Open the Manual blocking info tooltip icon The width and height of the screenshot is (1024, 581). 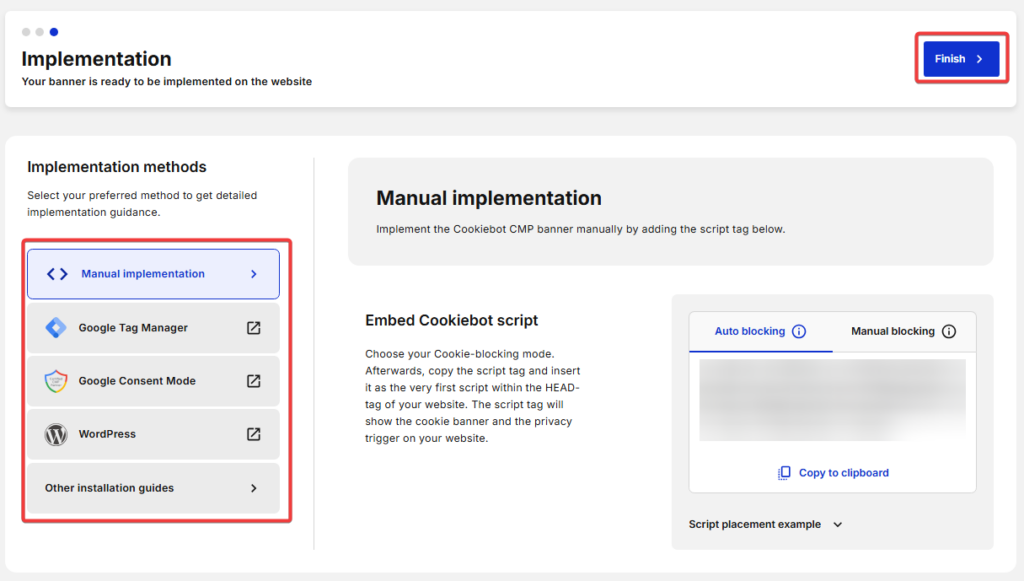point(948,331)
